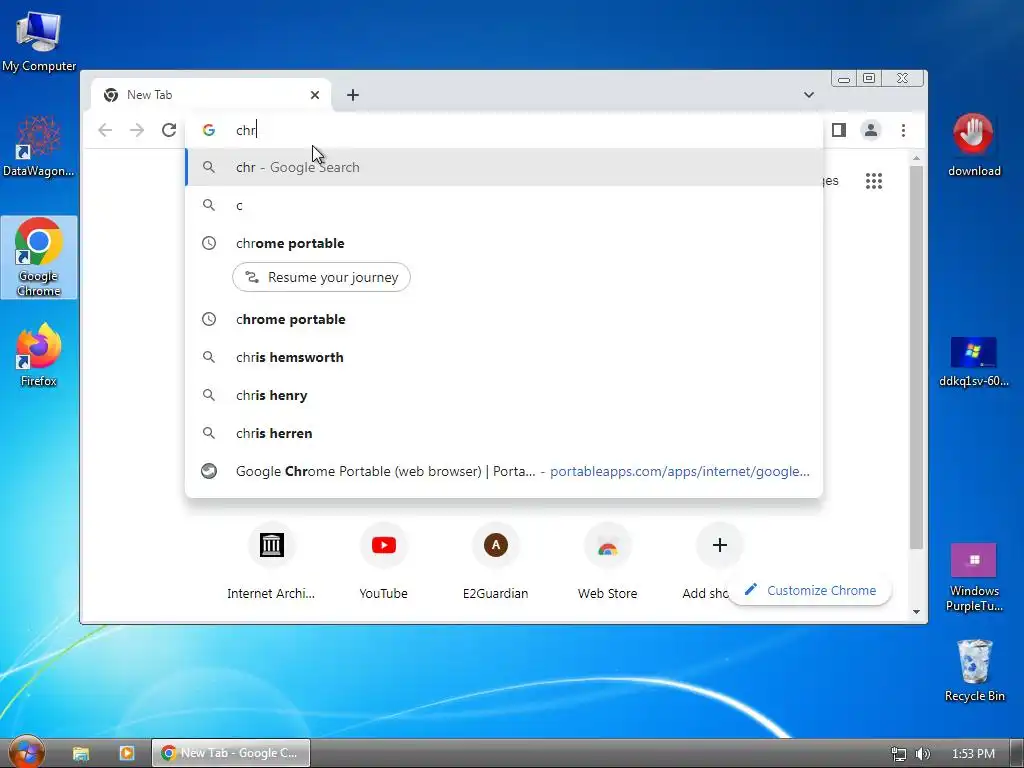Select the My Computer desktop icon
Image resolution: width=1024 pixels, height=768 pixels.
[39, 40]
